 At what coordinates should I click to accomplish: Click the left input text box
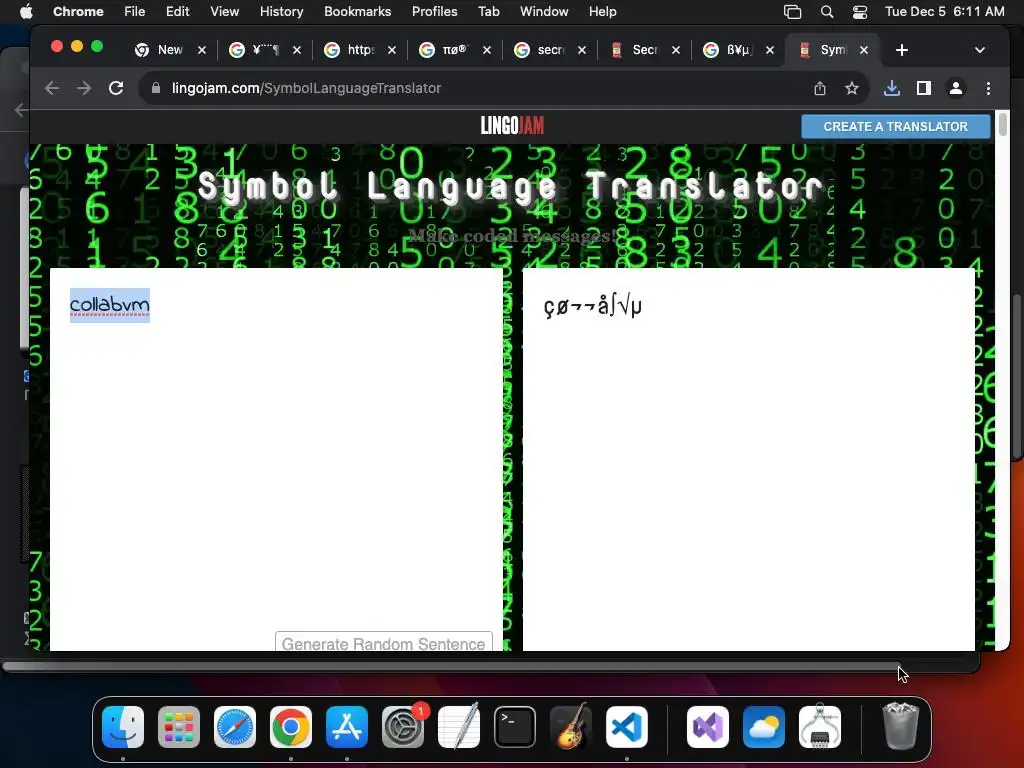coord(277,459)
